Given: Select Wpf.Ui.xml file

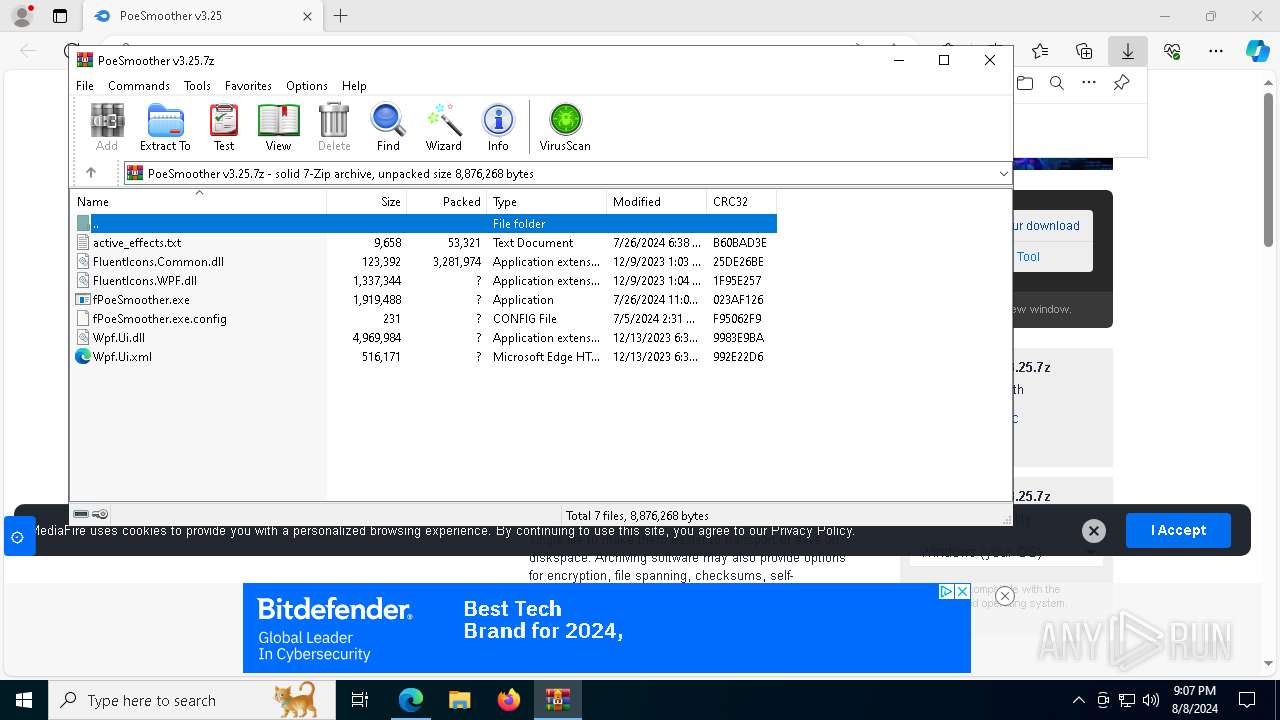Looking at the screenshot, I should [x=426, y=357].
